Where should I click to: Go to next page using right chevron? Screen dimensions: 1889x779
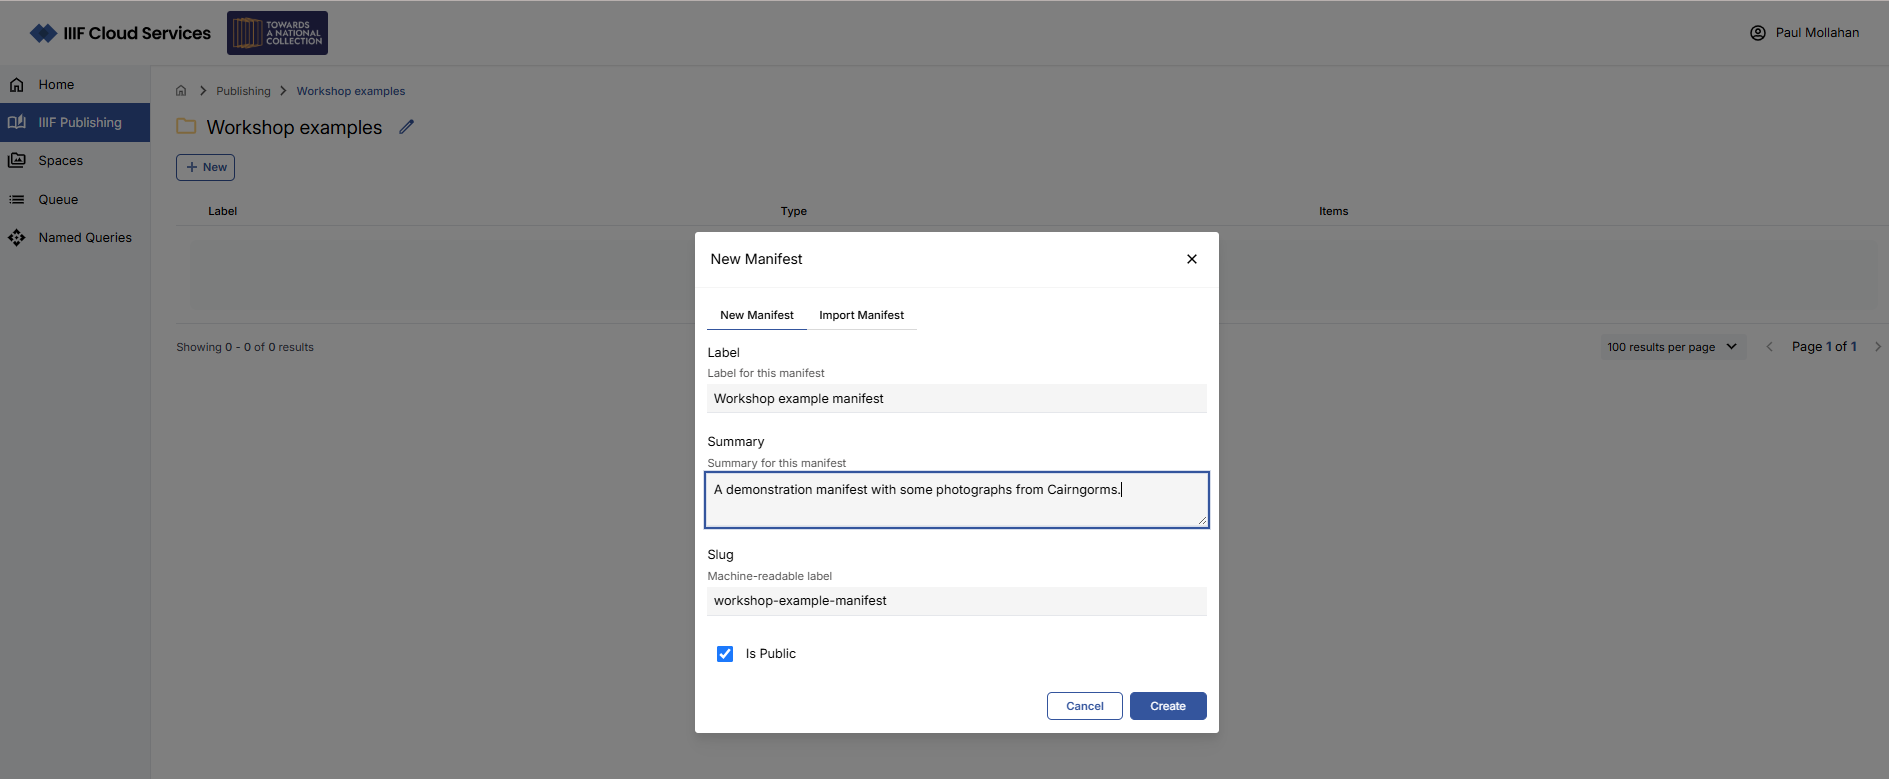point(1877,347)
